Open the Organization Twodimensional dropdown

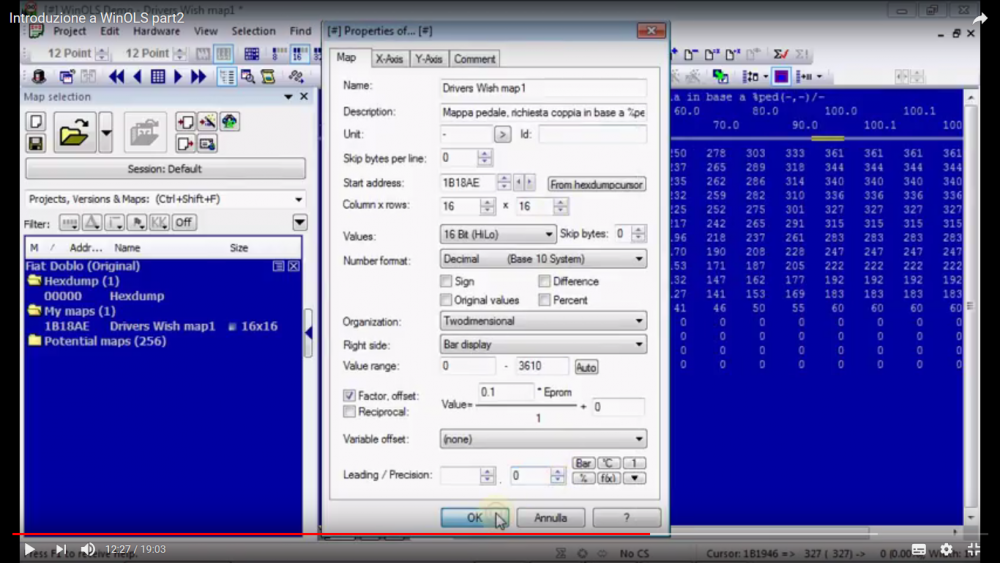pyautogui.click(x=543, y=321)
